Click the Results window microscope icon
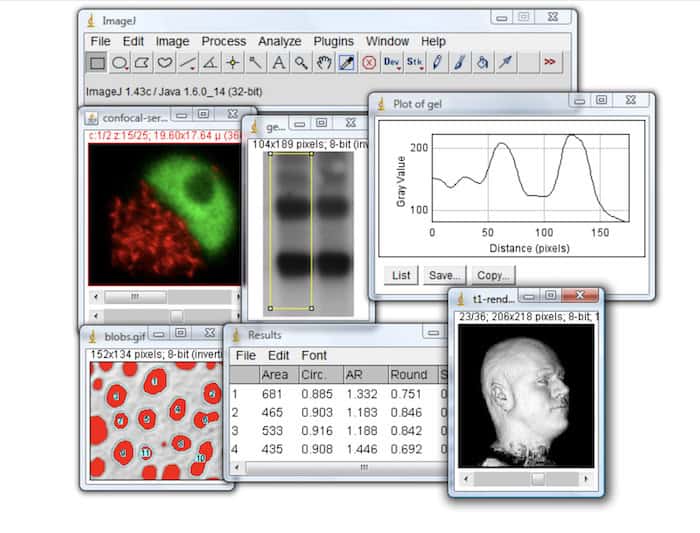The width and height of the screenshot is (700, 533). [237, 335]
